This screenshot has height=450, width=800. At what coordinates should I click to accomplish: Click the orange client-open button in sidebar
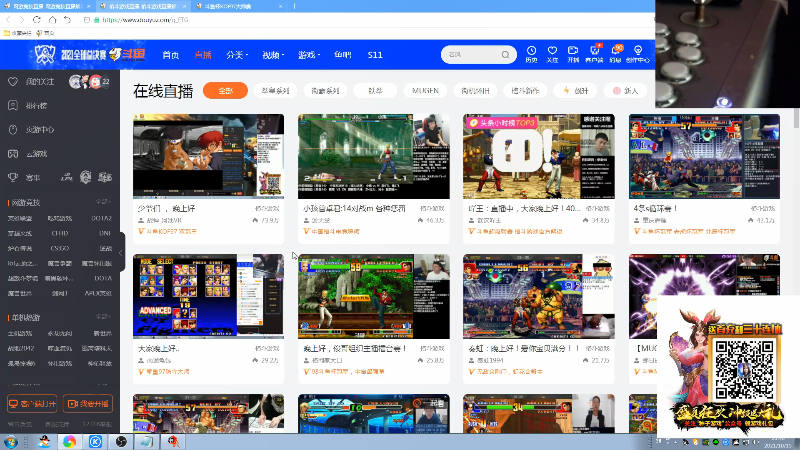[32, 404]
